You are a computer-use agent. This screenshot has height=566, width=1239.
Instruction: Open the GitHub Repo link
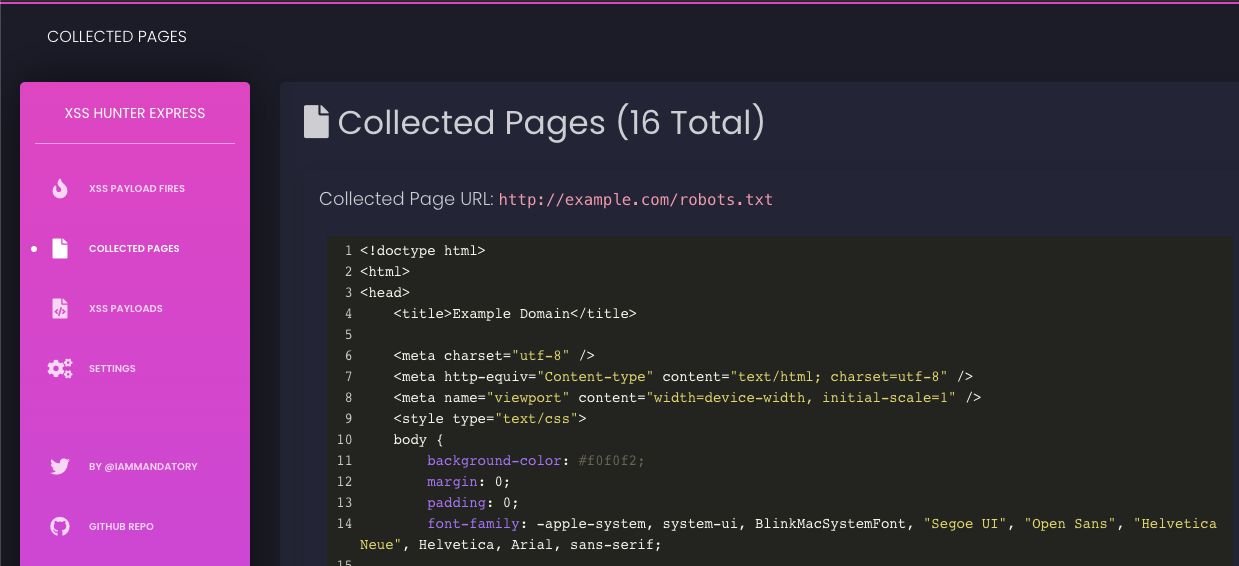point(121,526)
